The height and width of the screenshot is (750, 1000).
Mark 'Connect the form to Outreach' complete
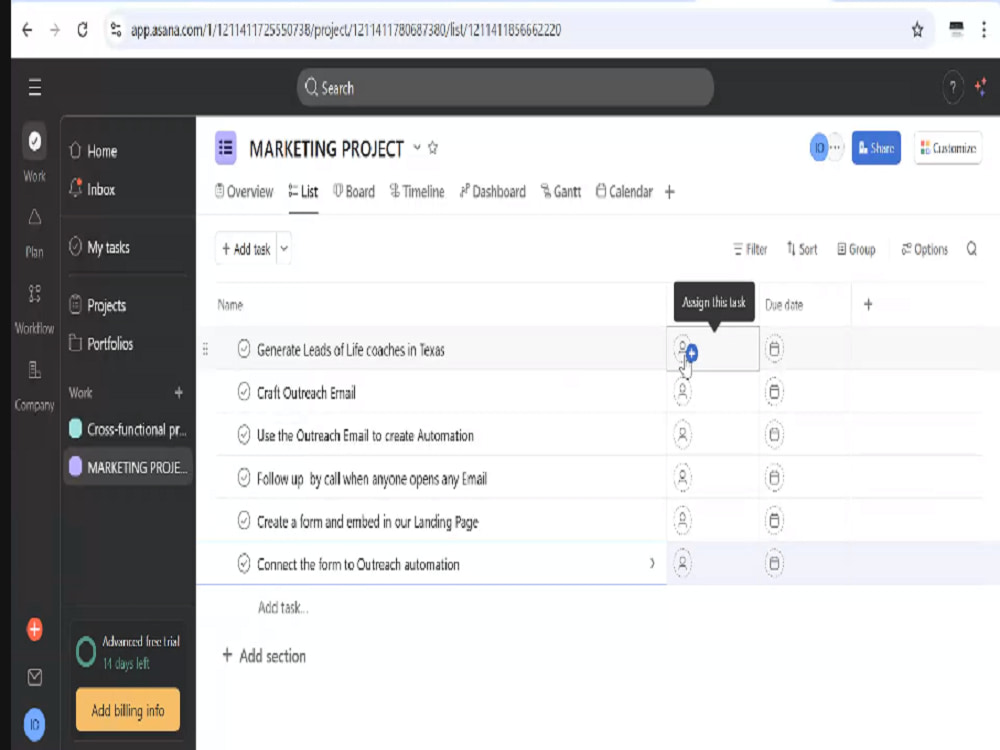244,563
